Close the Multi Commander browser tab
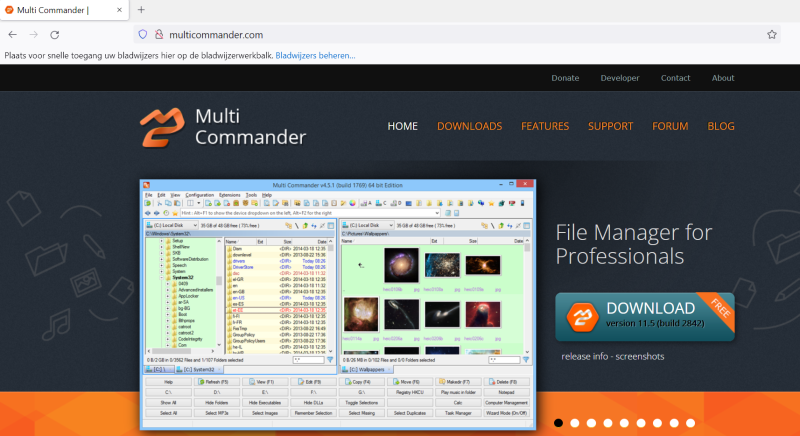This screenshot has width=800, height=436. point(117,10)
